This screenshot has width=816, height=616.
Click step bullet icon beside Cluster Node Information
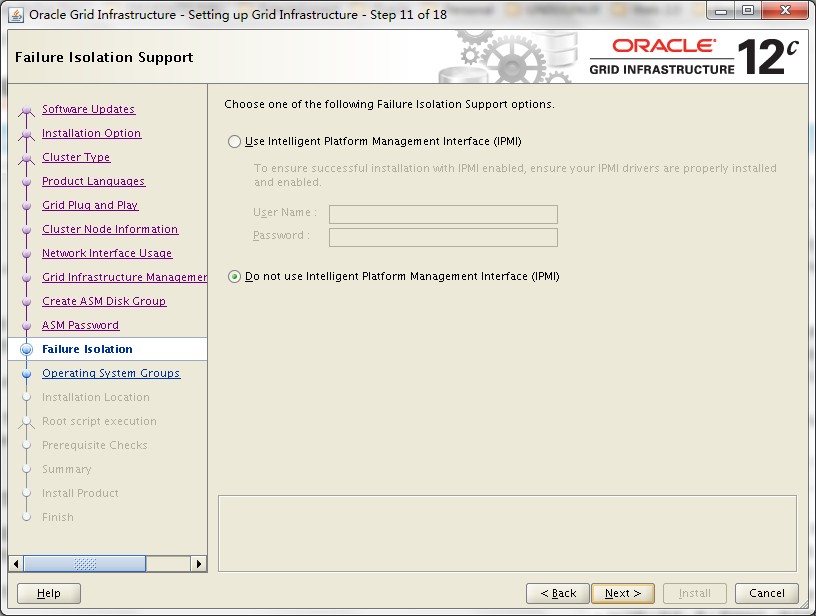coord(27,229)
